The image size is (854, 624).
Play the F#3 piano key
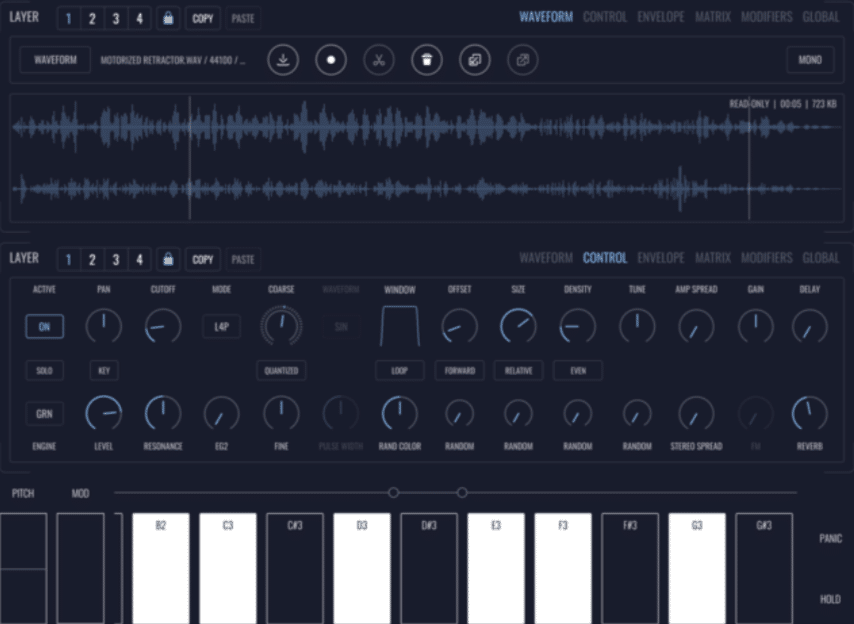point(630,568)
